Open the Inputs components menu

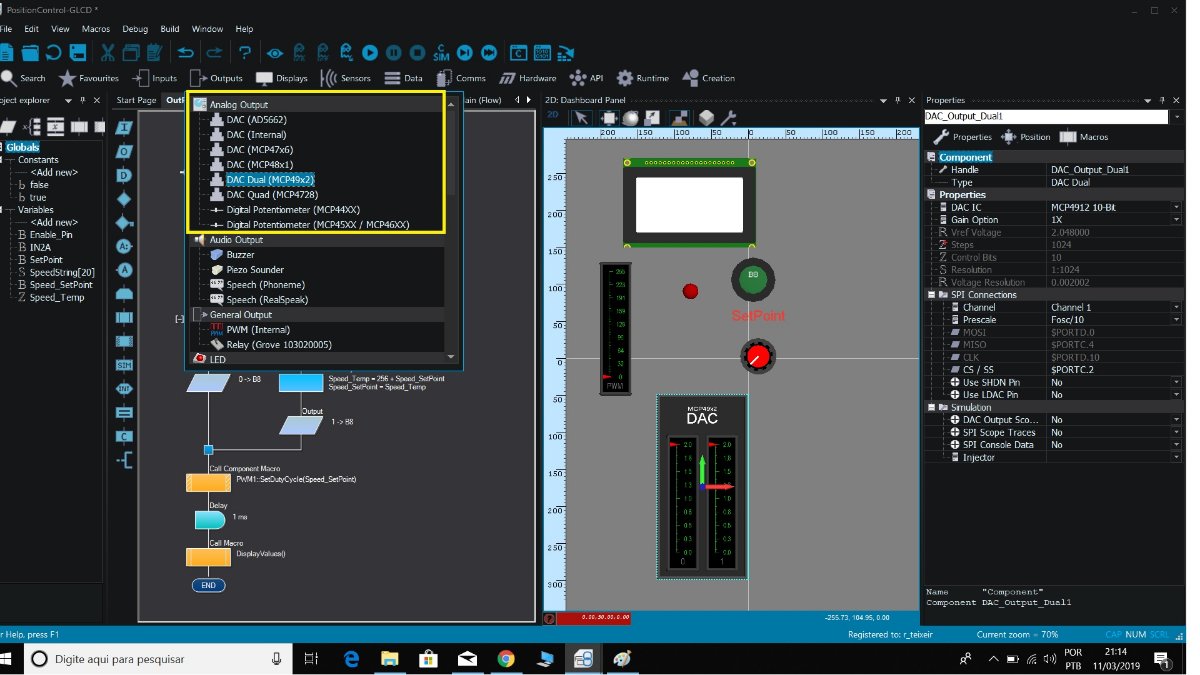[x=154, y=78]
